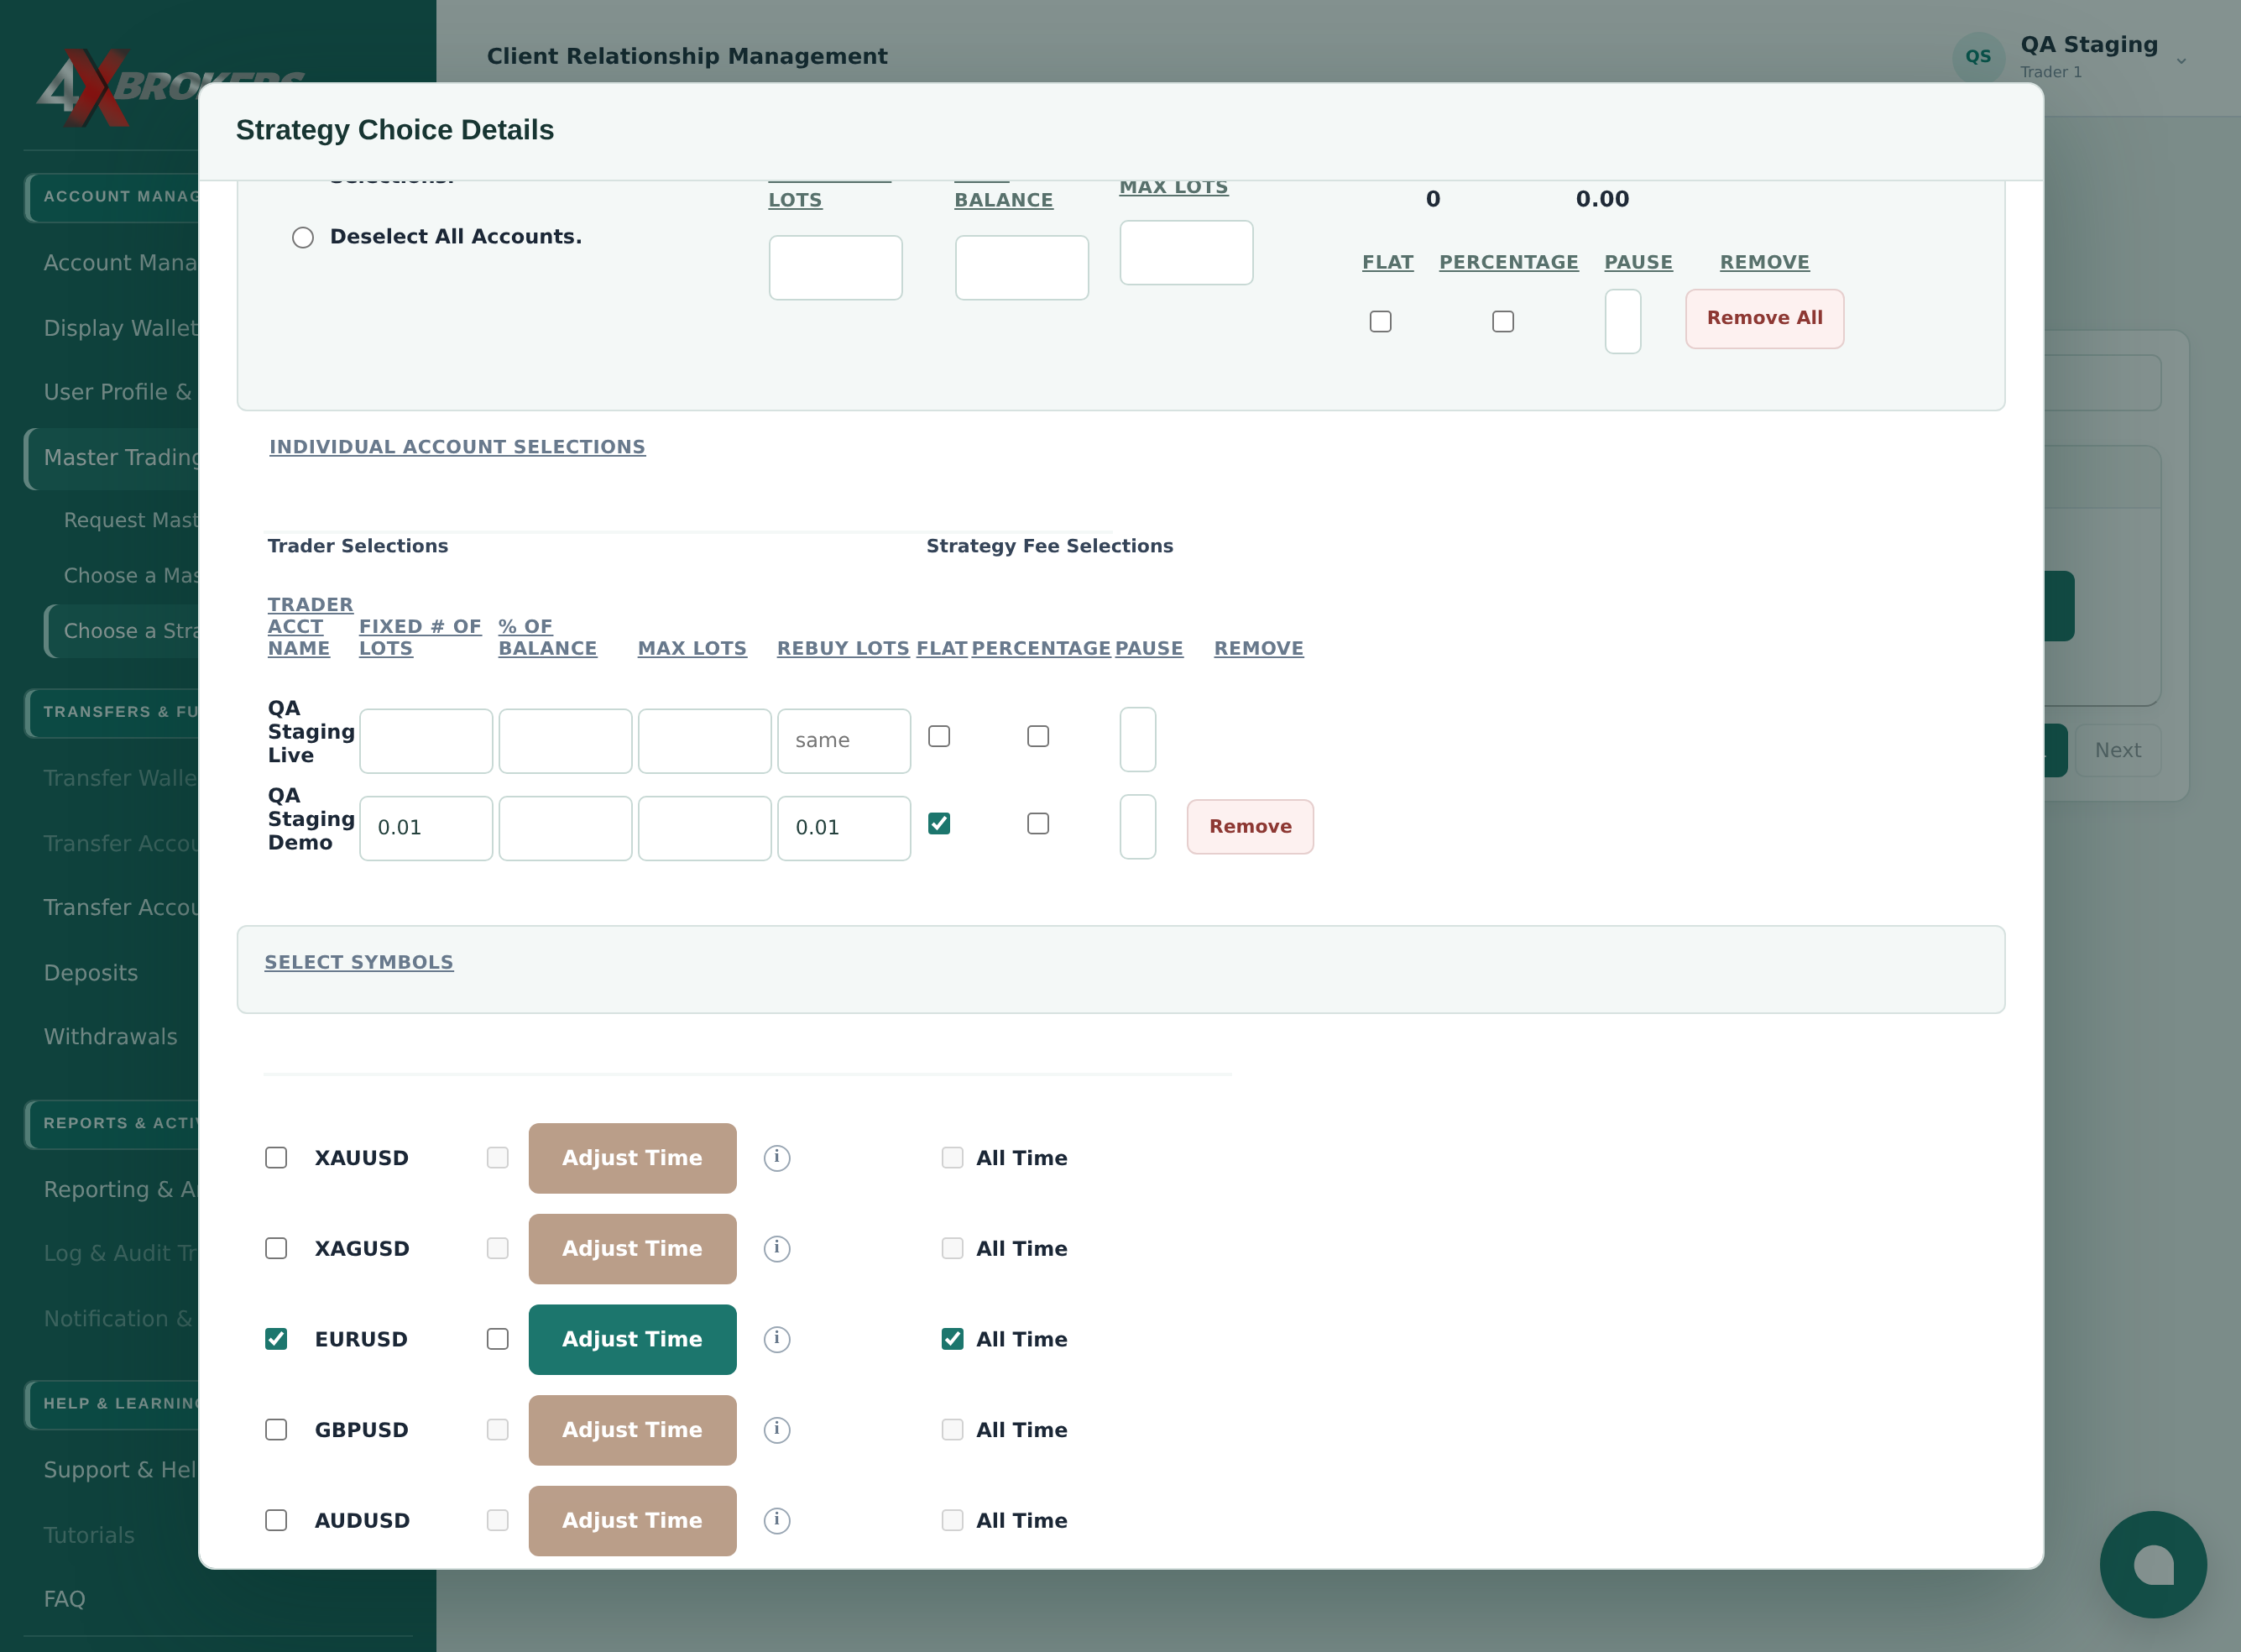Click Adjust Time for XAUUSD
This screenshot has width=2241, height=1652.
(x=632, y=1158)
